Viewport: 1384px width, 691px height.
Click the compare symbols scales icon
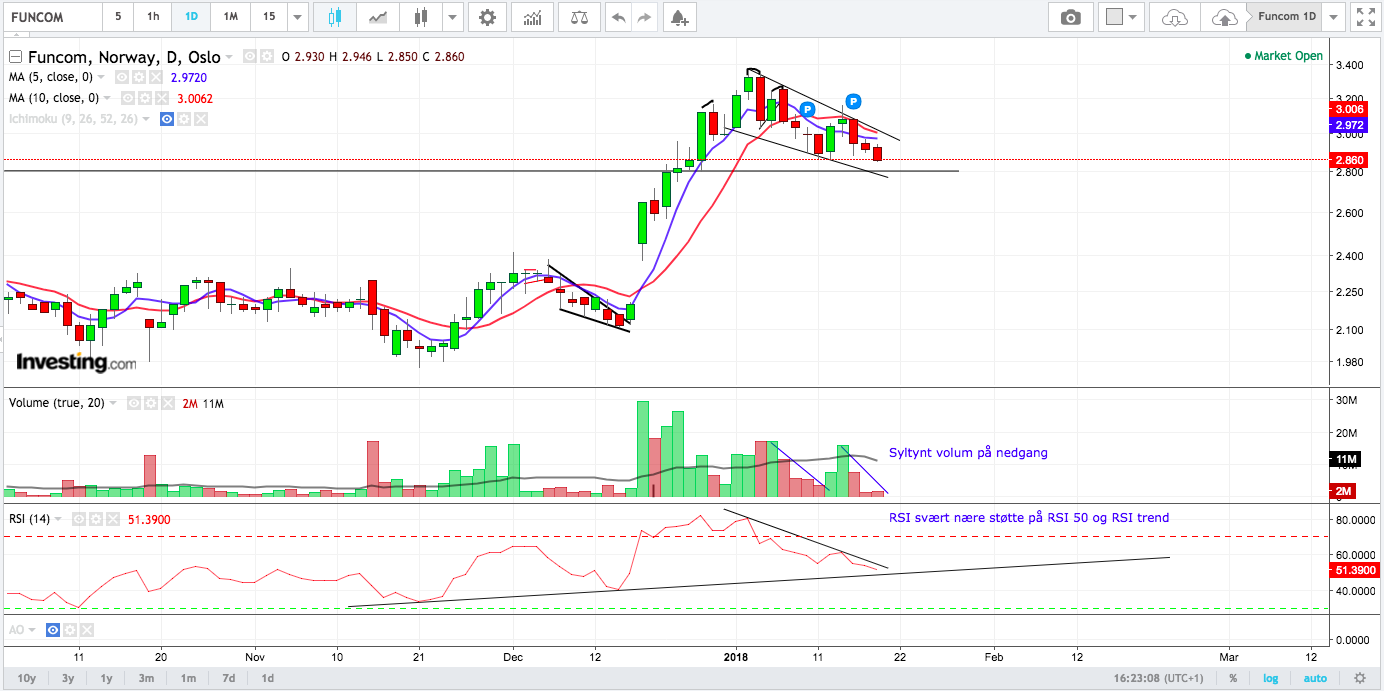point(579,17)
